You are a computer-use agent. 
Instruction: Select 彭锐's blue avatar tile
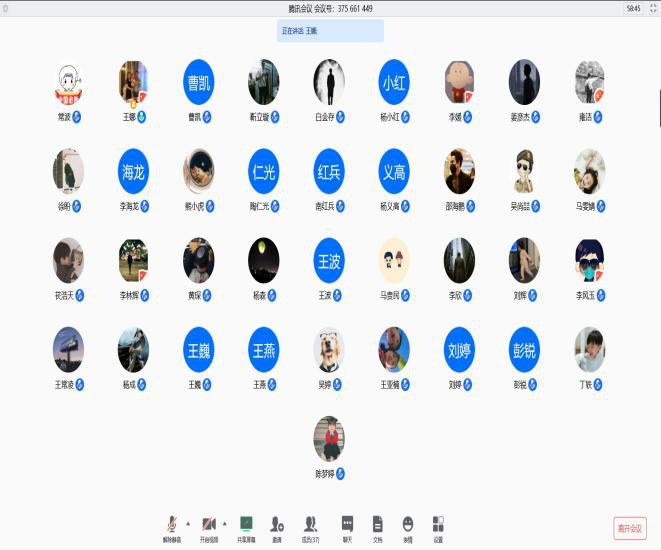pyautogui.click(x=524, y=349)
